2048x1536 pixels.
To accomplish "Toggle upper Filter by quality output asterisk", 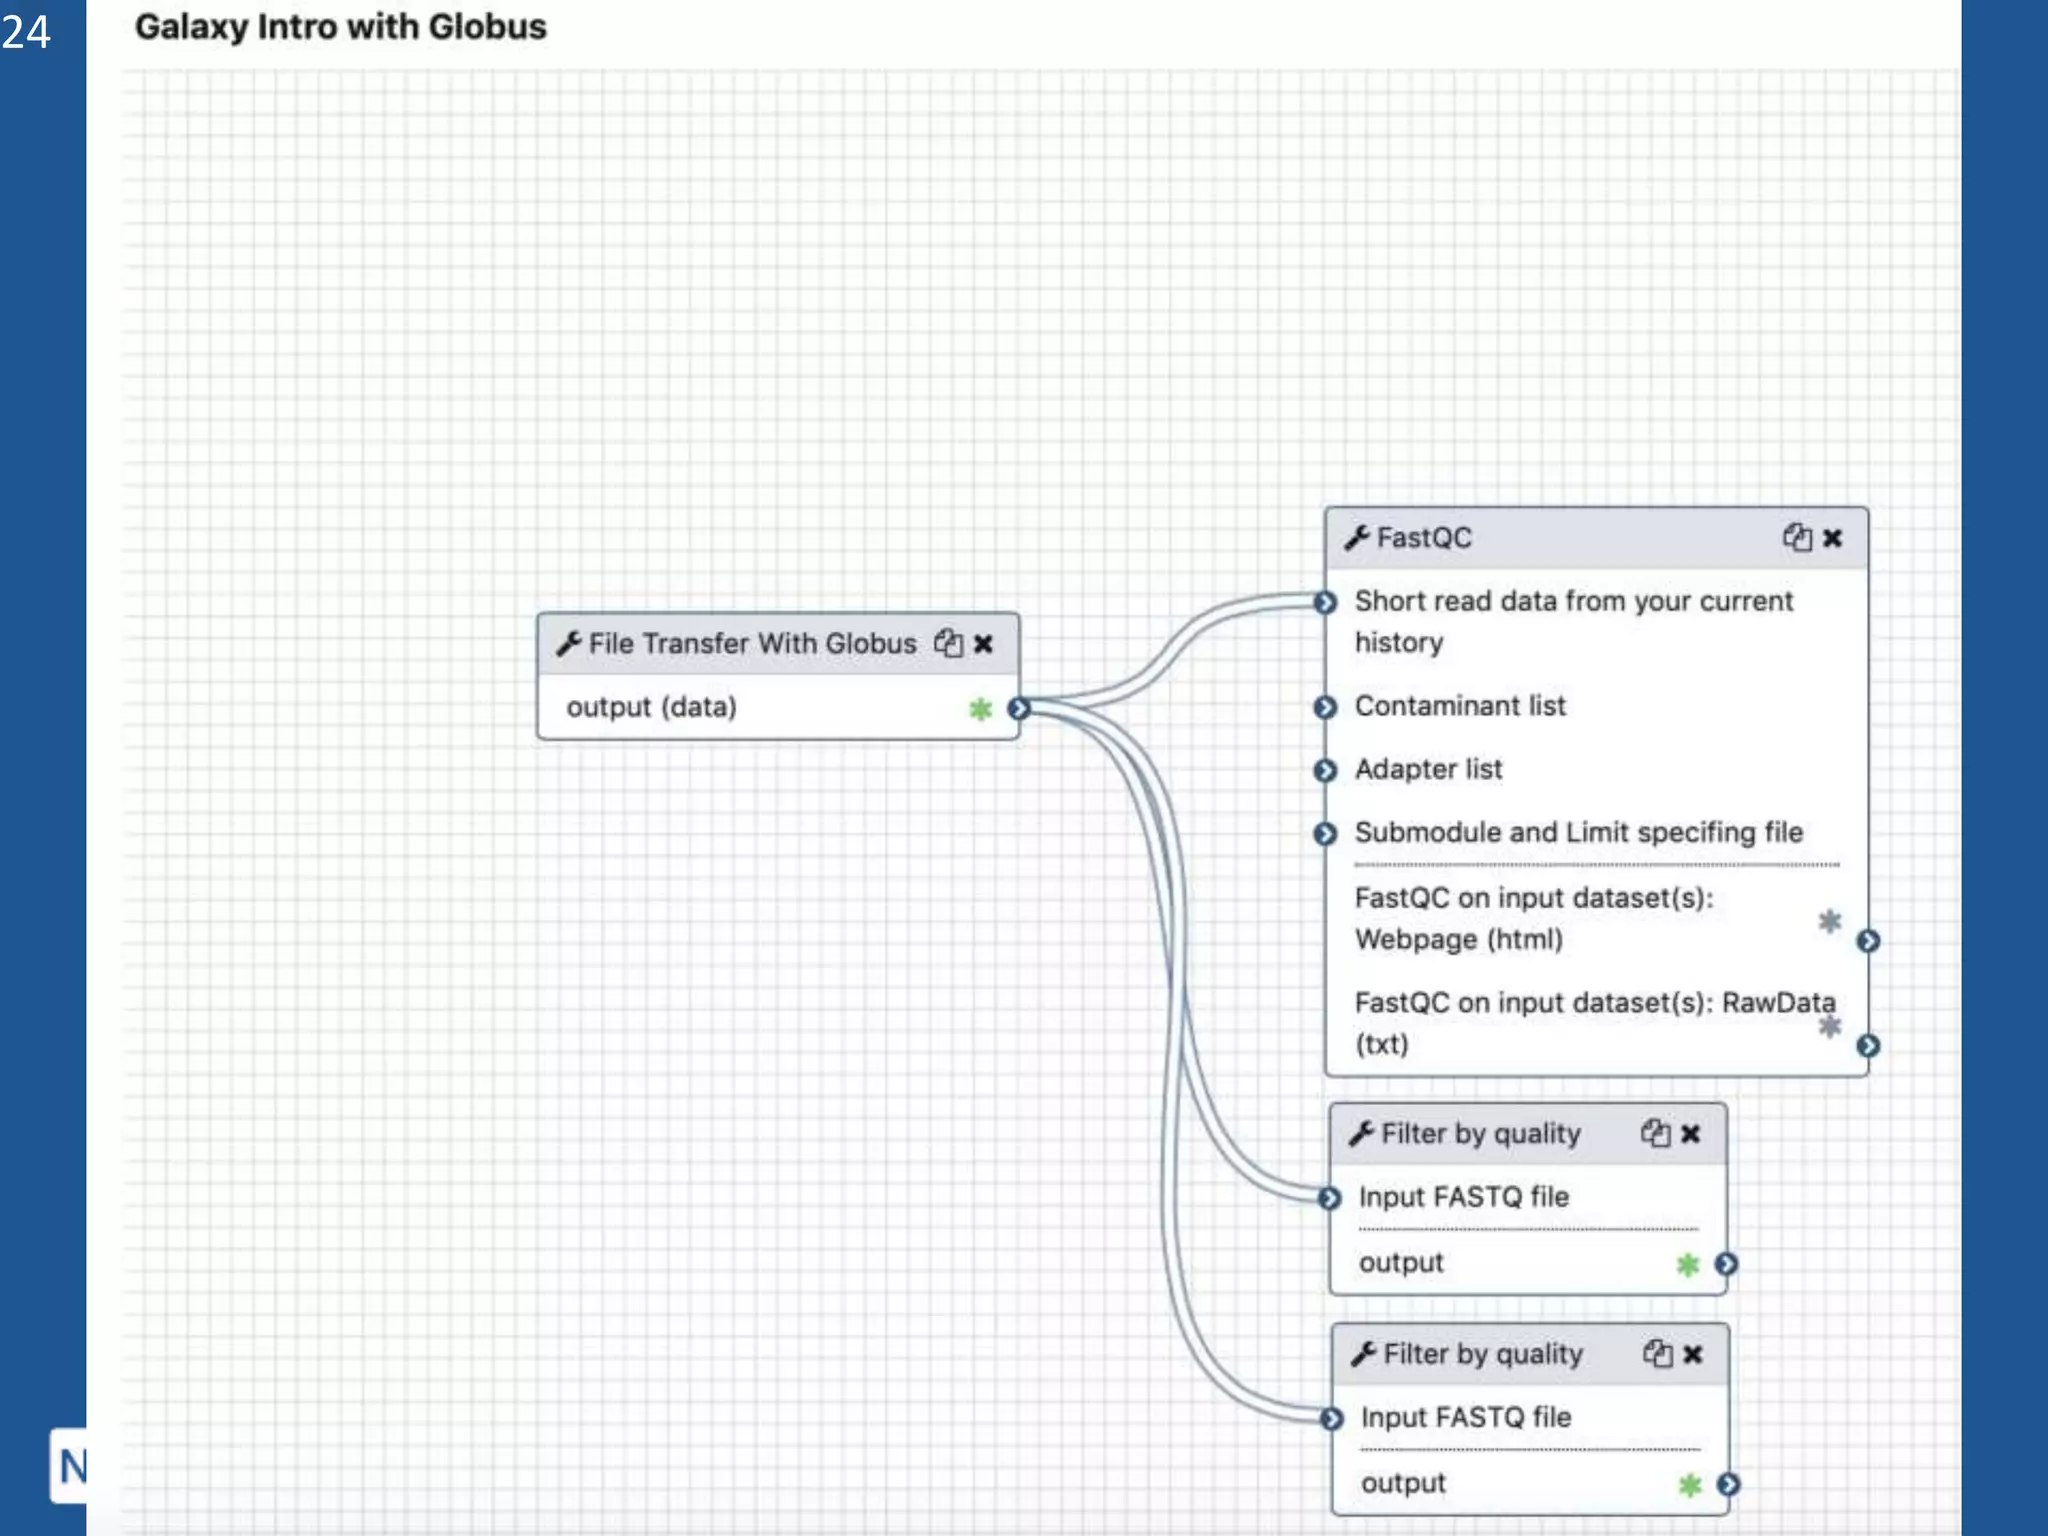I will 1688,1265.
